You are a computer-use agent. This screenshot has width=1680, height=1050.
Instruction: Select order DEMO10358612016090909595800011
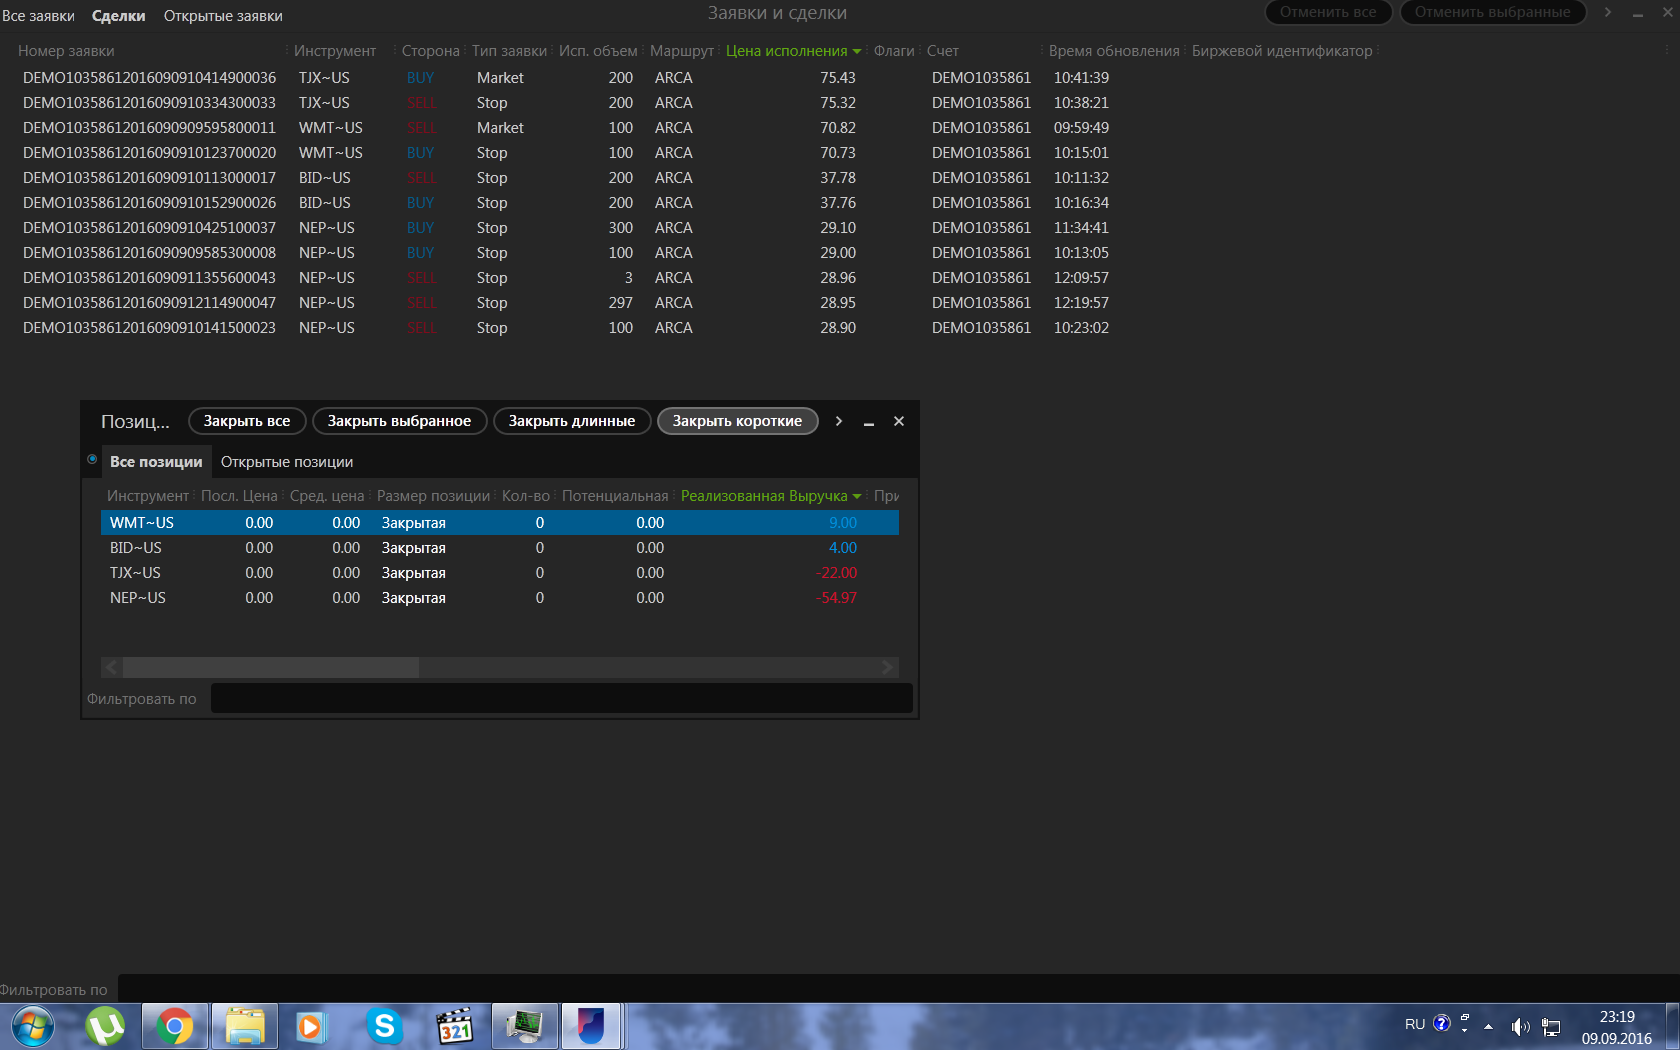pyautogui.click(x=149, y=128)
